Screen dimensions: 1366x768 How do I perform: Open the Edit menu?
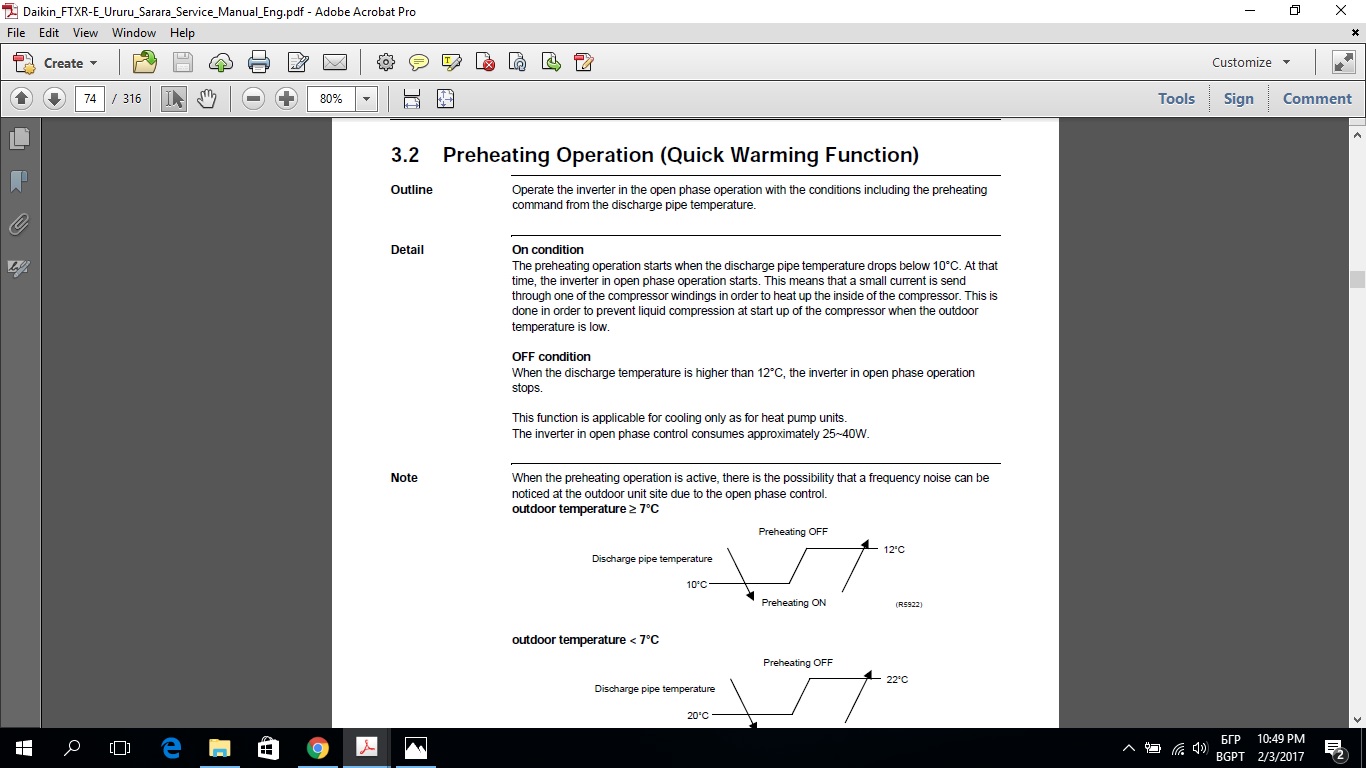pyautogui.click(x=49, y=33)
